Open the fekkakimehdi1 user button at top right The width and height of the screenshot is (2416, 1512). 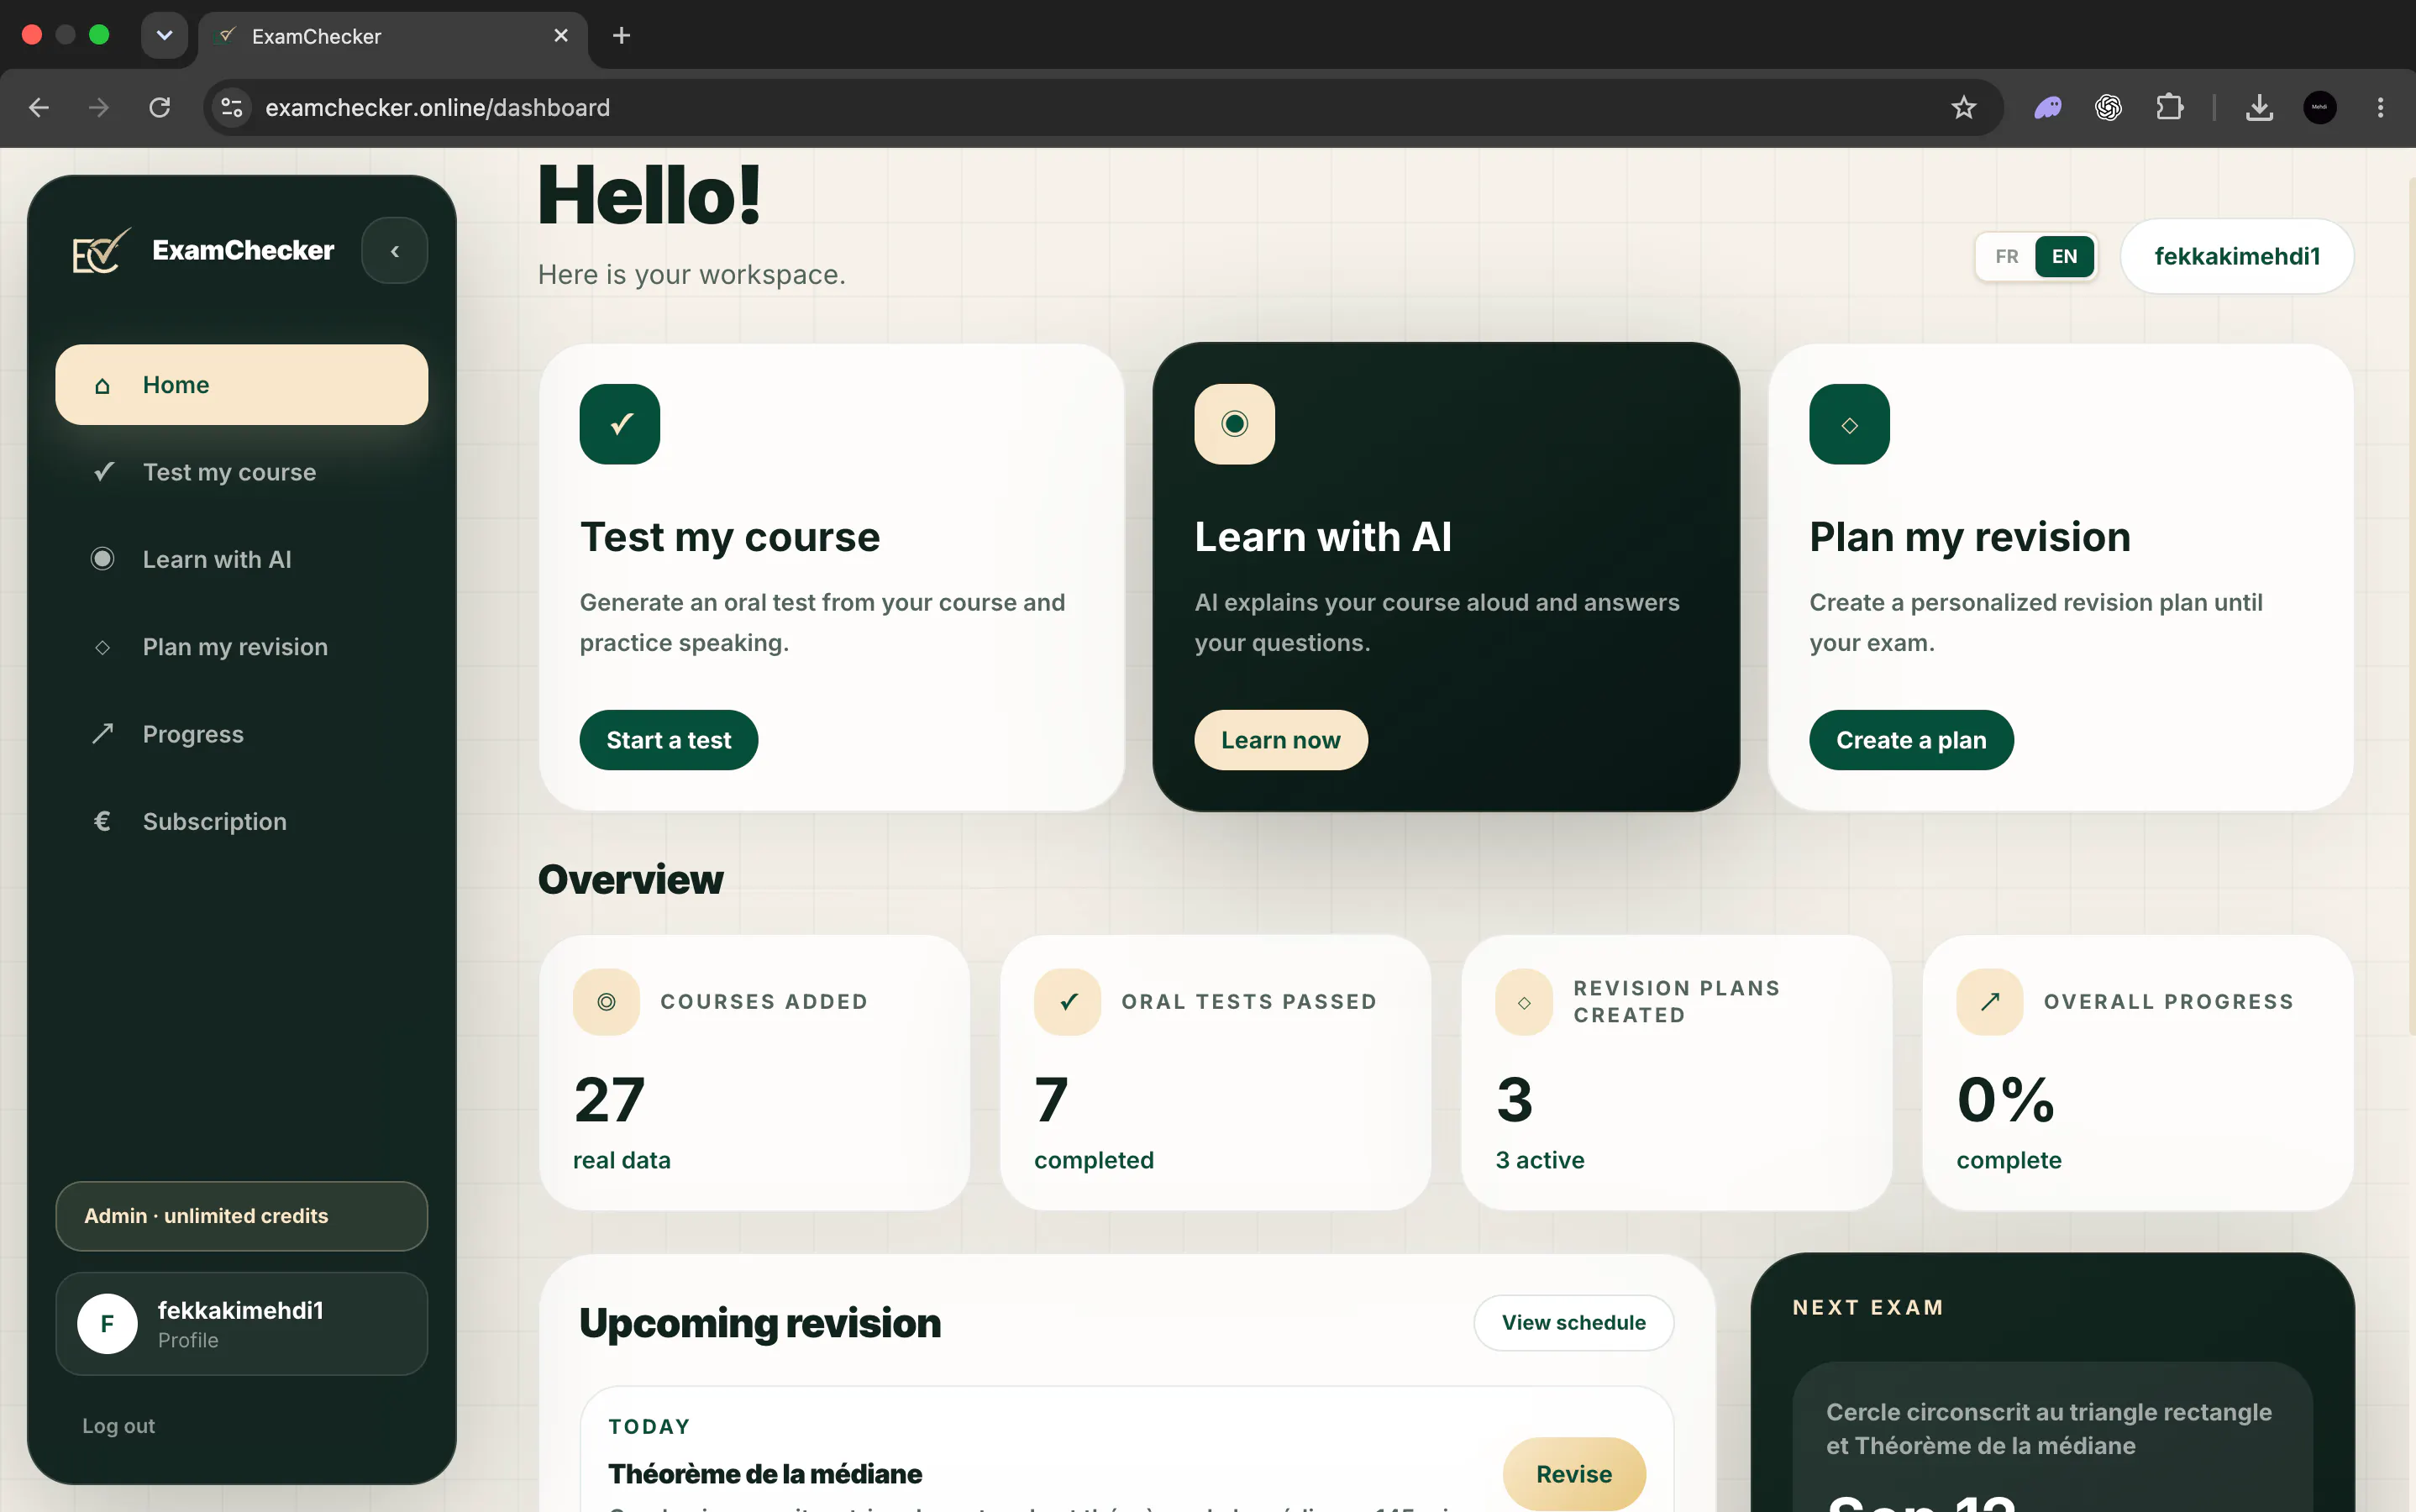[2237, 256]
